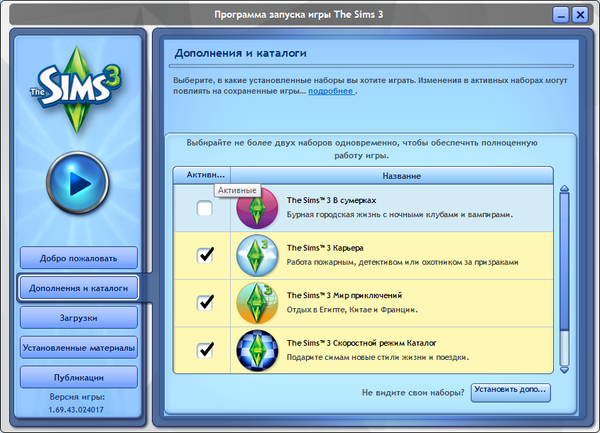This screenshot has width=600, height=433.
Task: Follow the подробнее link
Action: (x=330, y=91)
